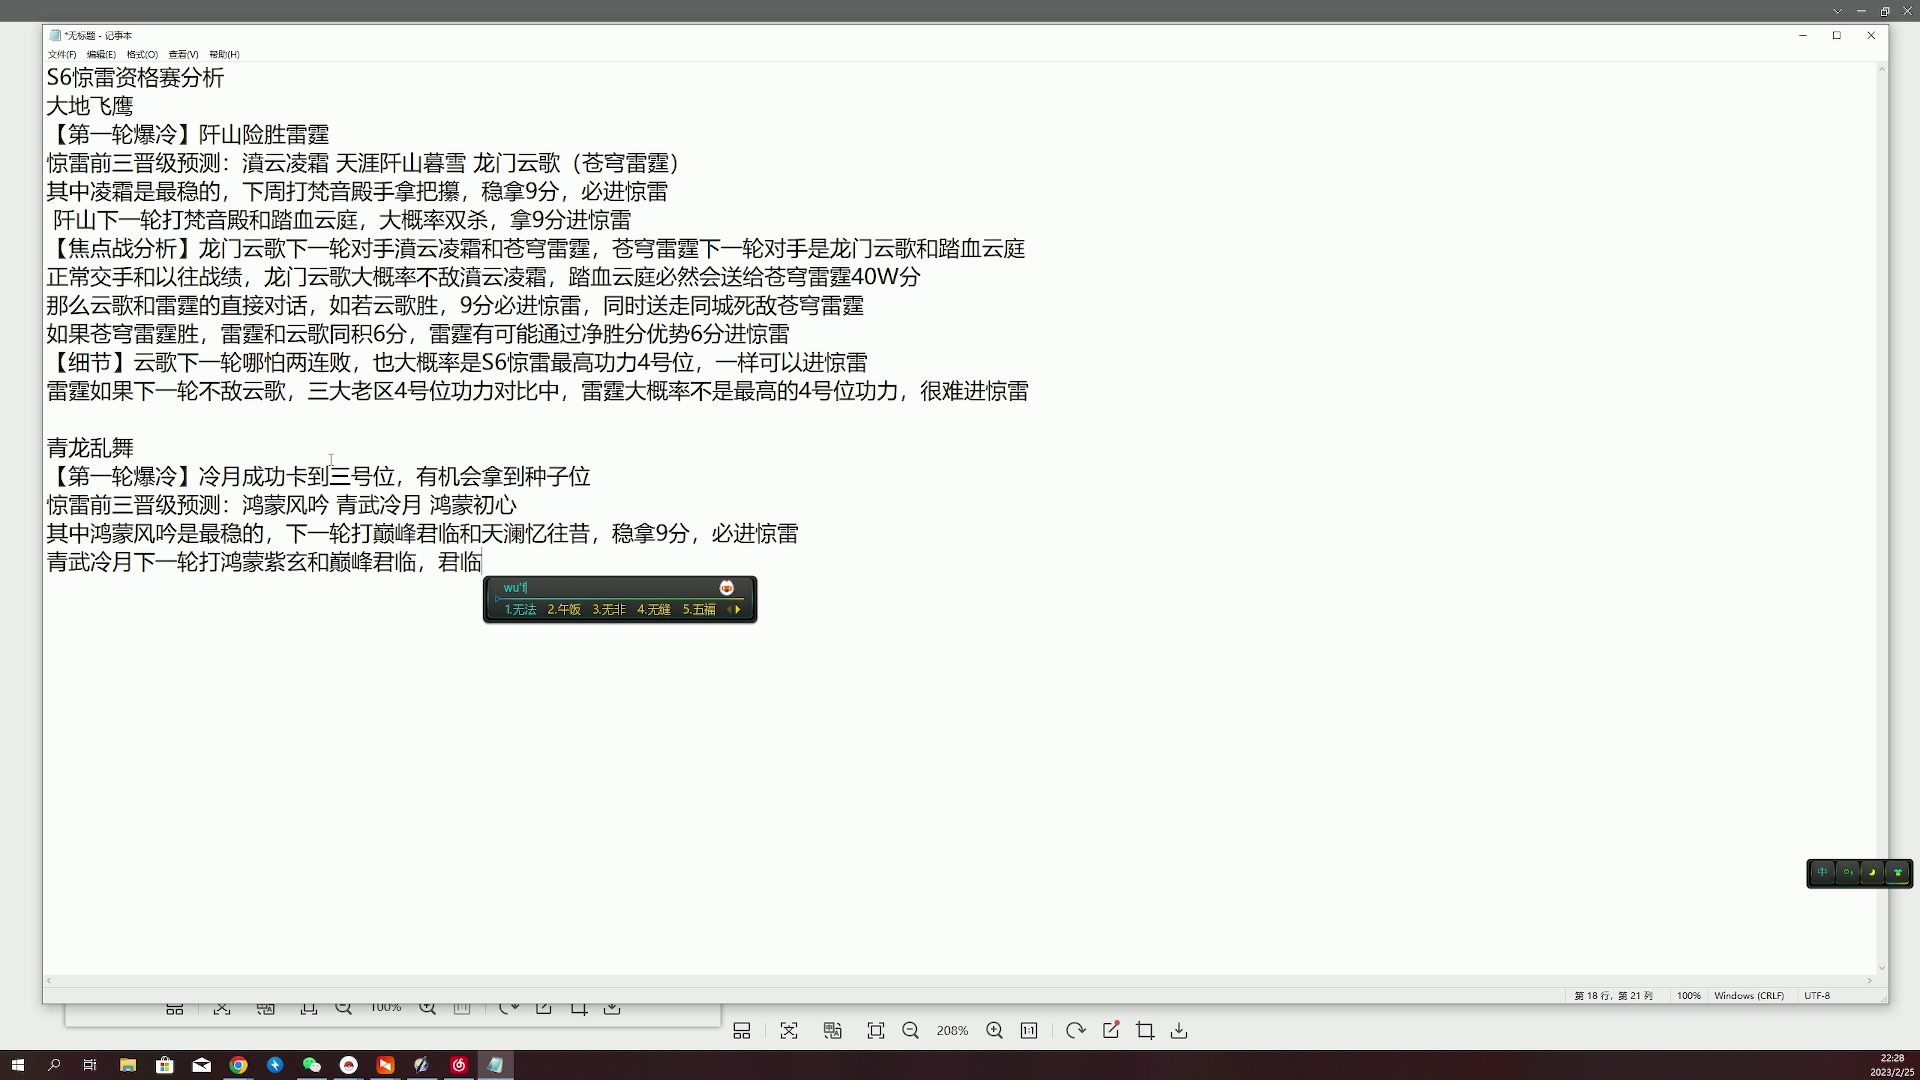Click the 1:1 actual size icon

1027,1030
